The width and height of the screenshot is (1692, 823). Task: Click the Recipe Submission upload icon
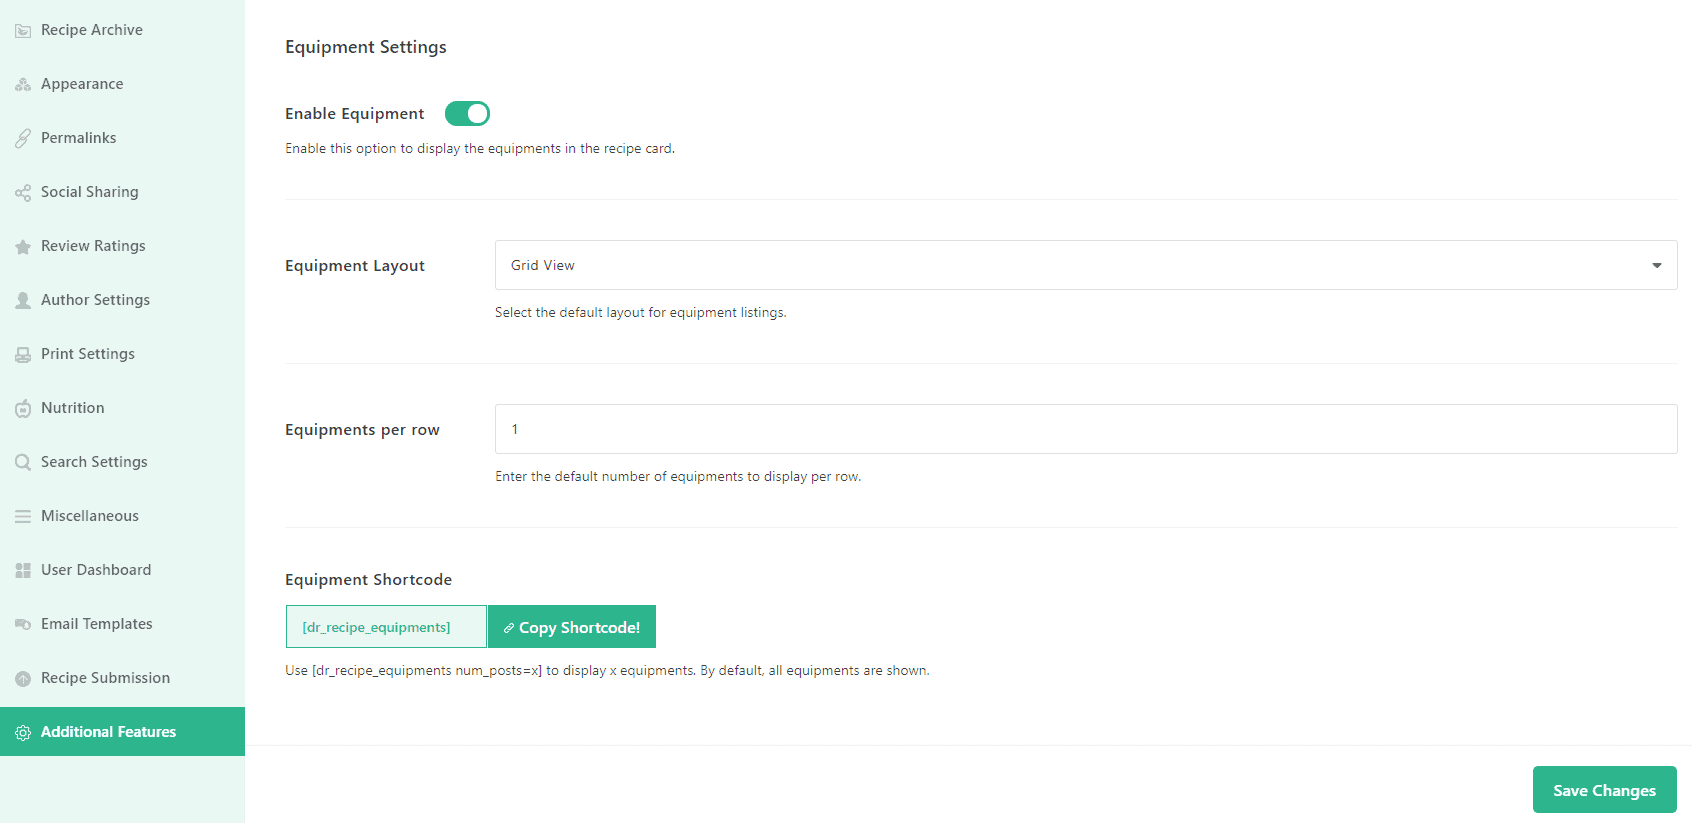[x=23, y=679]
